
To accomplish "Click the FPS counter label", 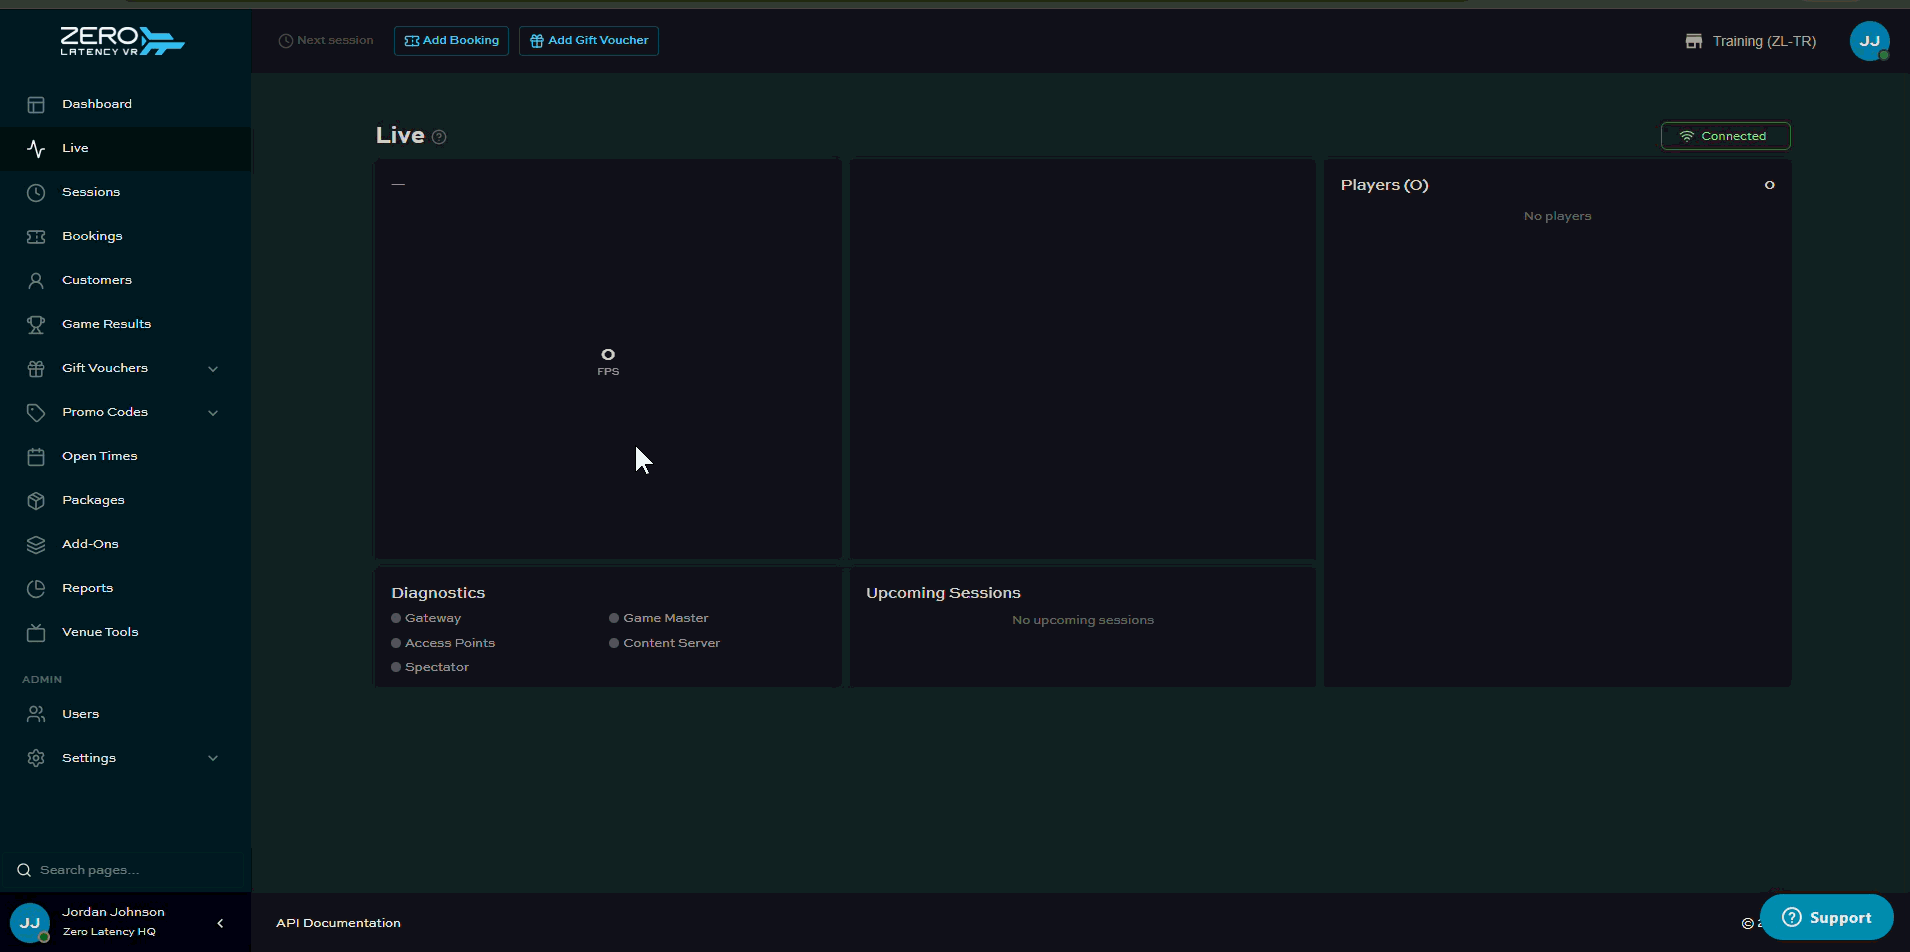I will pos(608,372).
